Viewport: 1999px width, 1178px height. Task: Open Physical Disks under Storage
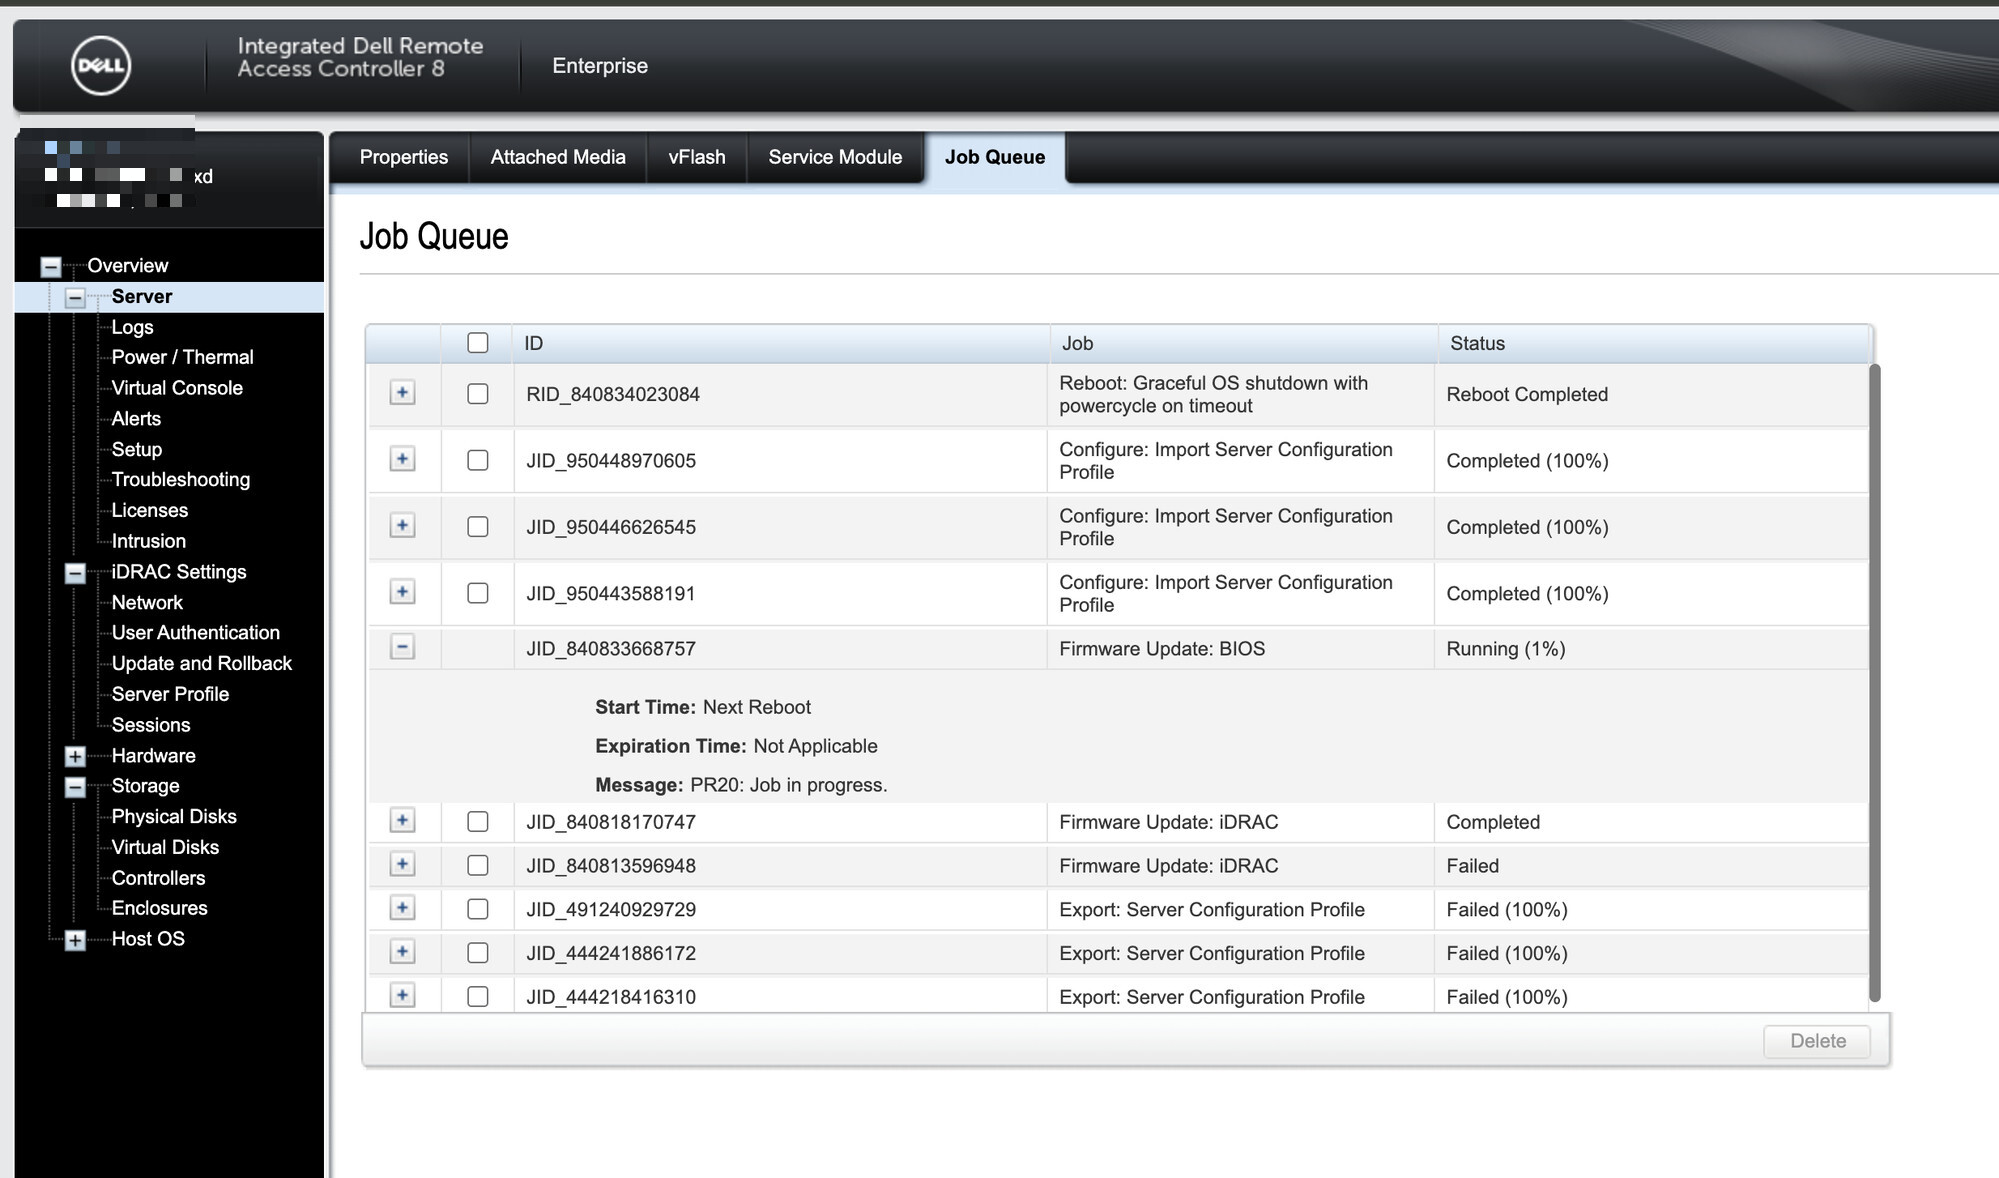coord(174,816)
